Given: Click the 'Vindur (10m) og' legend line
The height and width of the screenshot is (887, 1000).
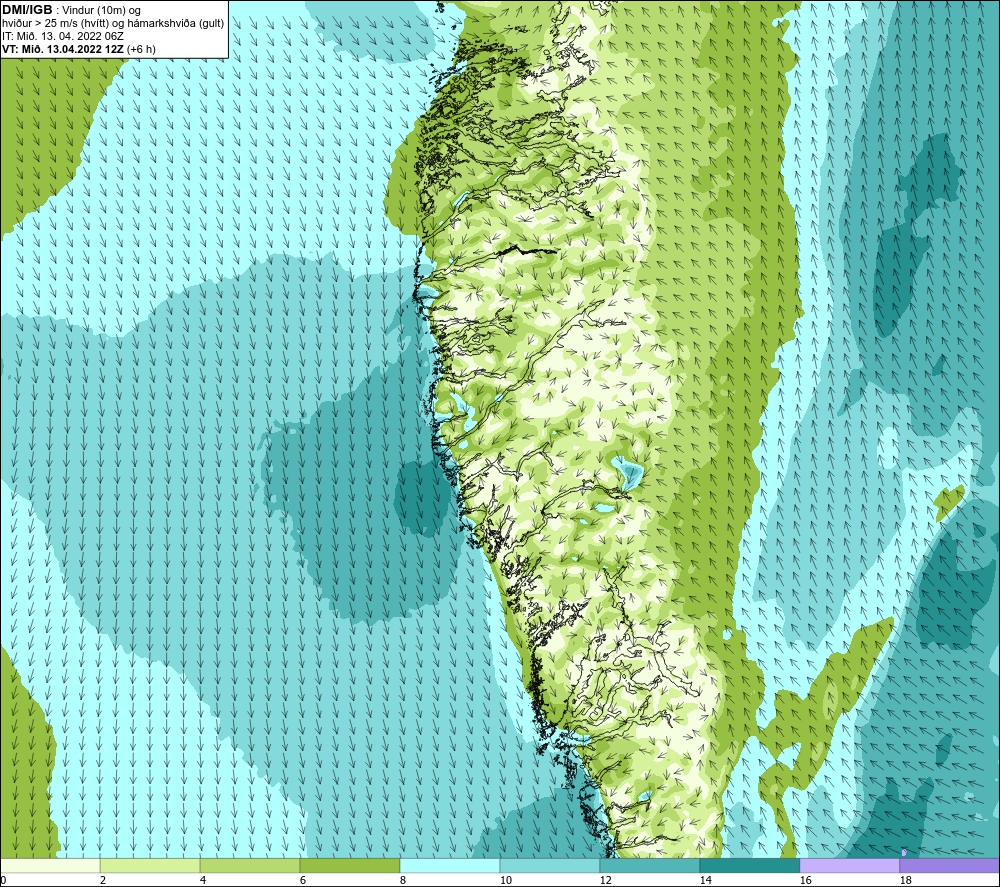Looking at the screenshot, I should pos(101,11).
